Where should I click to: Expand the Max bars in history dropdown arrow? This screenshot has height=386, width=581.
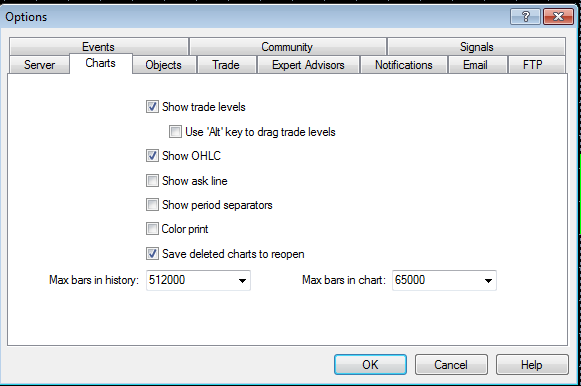tap(242, 280)
